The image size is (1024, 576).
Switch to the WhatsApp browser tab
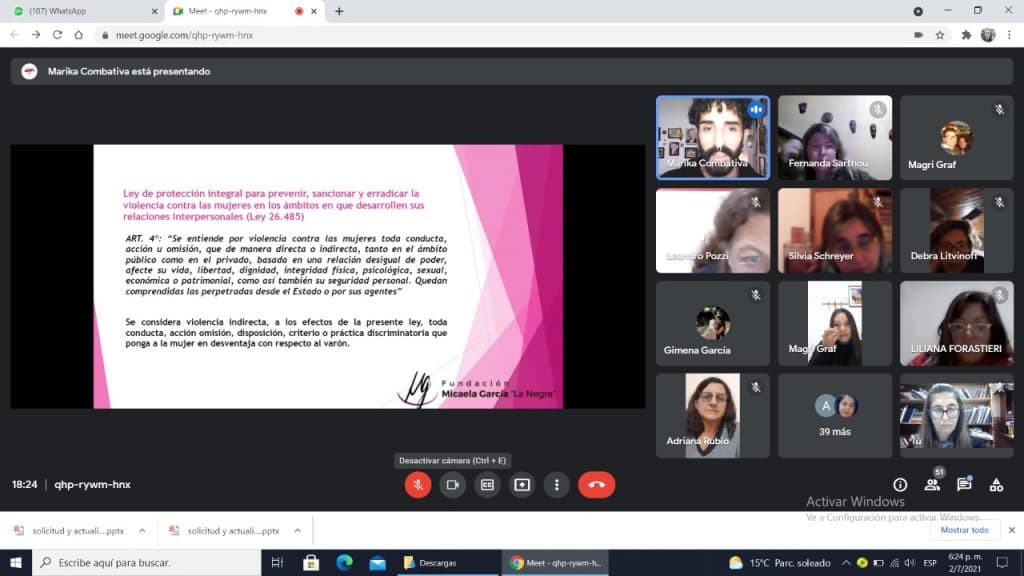[x=82, y=11]
